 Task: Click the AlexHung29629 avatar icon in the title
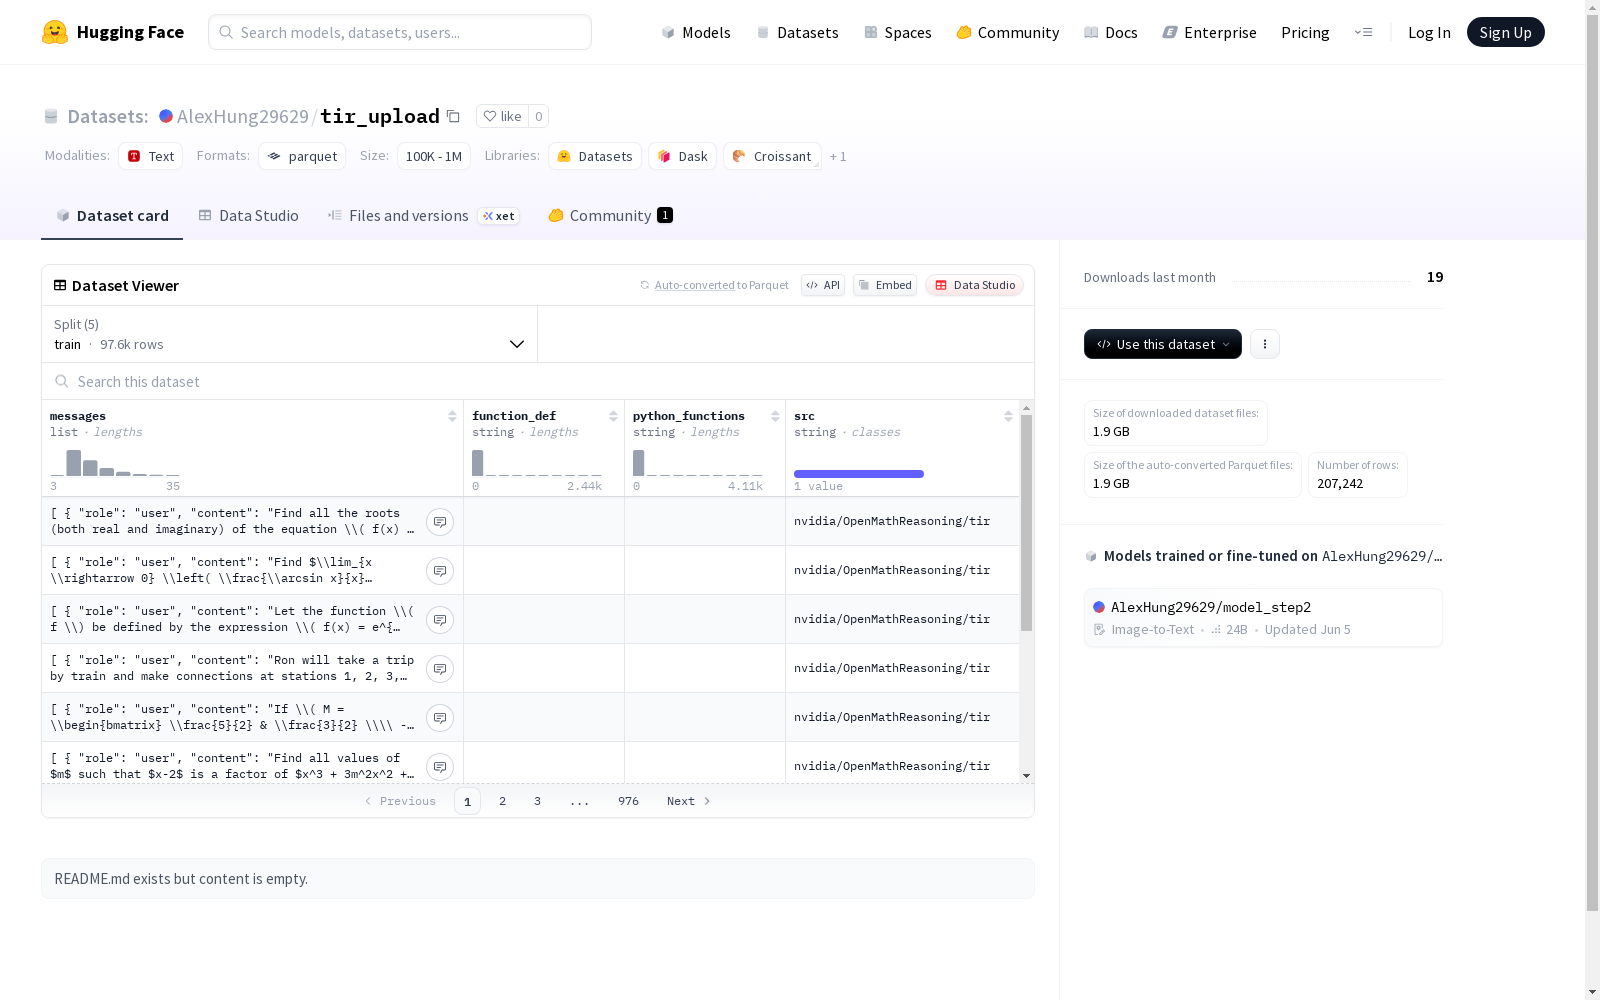(166, 116)
